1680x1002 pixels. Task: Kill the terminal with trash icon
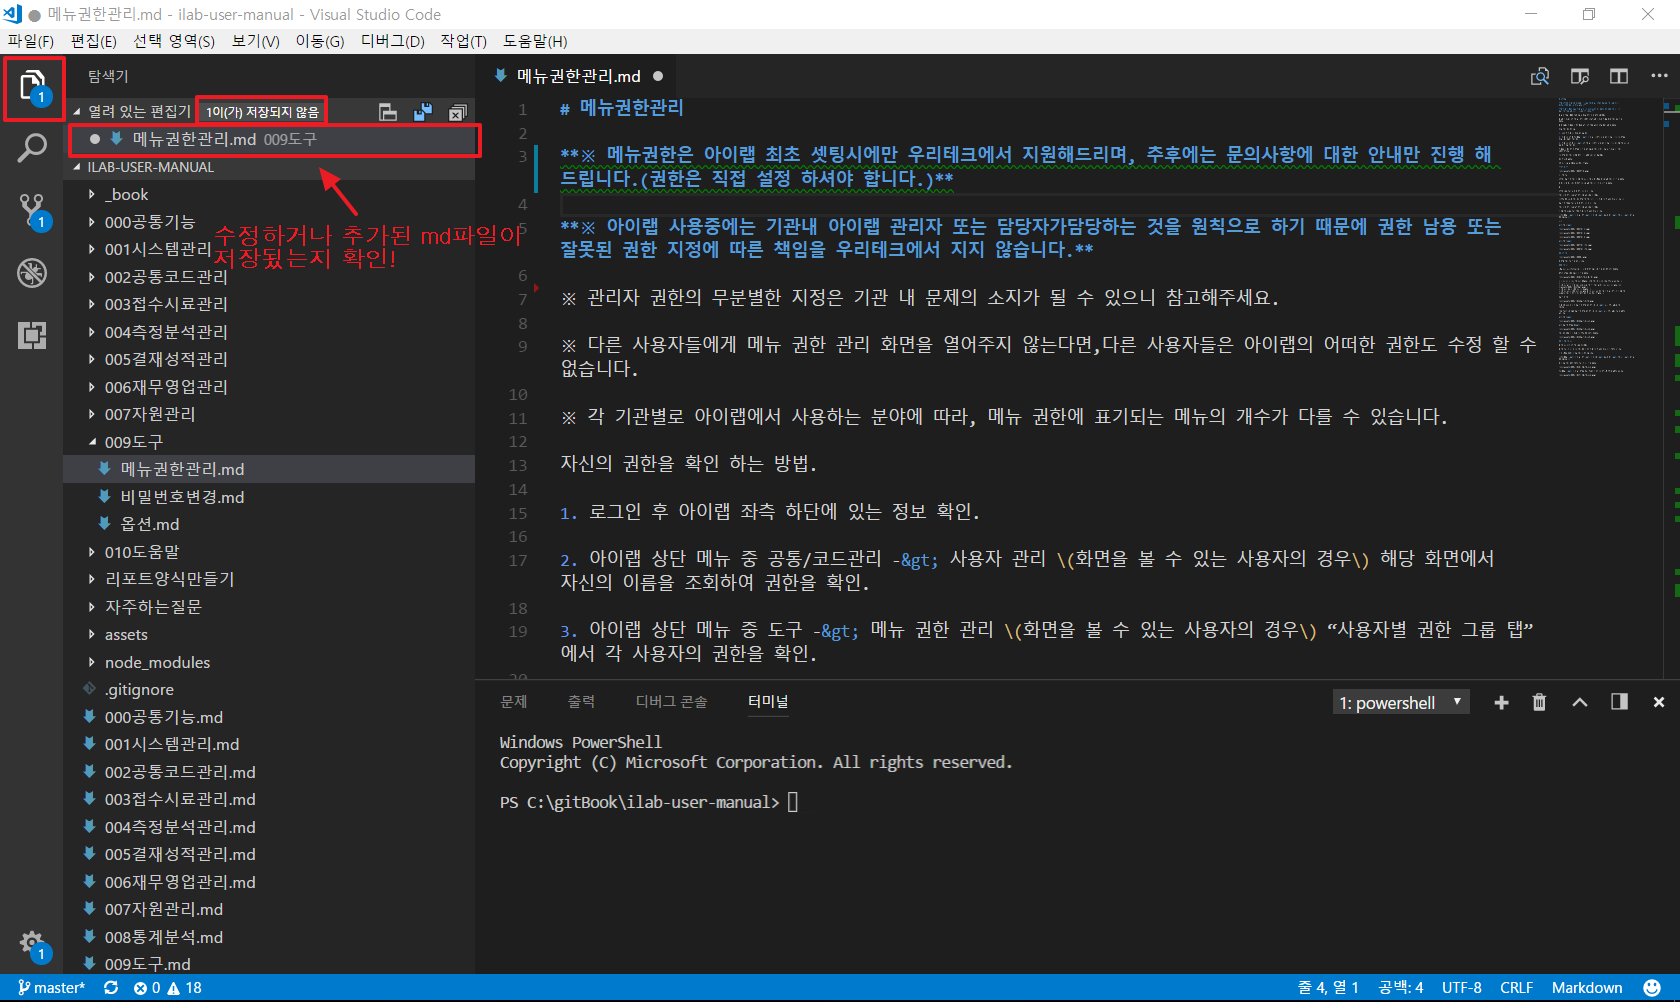(1539, 703)
